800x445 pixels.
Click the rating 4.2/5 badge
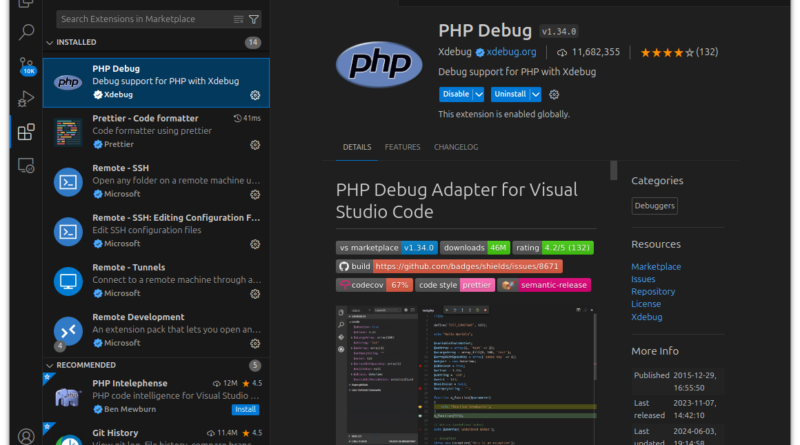553,248
